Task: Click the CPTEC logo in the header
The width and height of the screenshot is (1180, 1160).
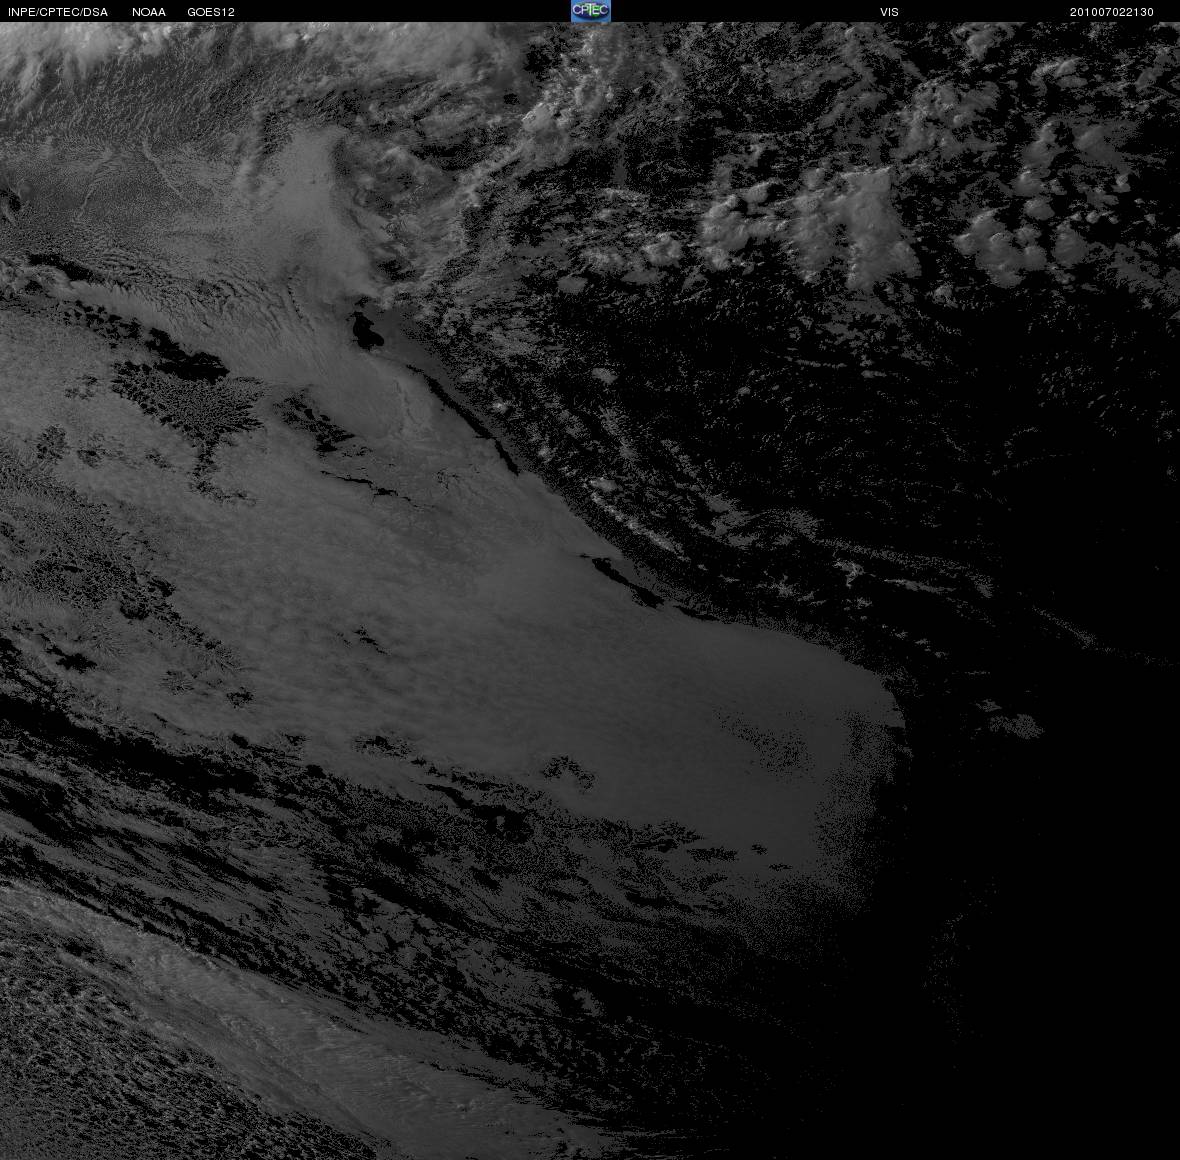Action: point(591,11)
